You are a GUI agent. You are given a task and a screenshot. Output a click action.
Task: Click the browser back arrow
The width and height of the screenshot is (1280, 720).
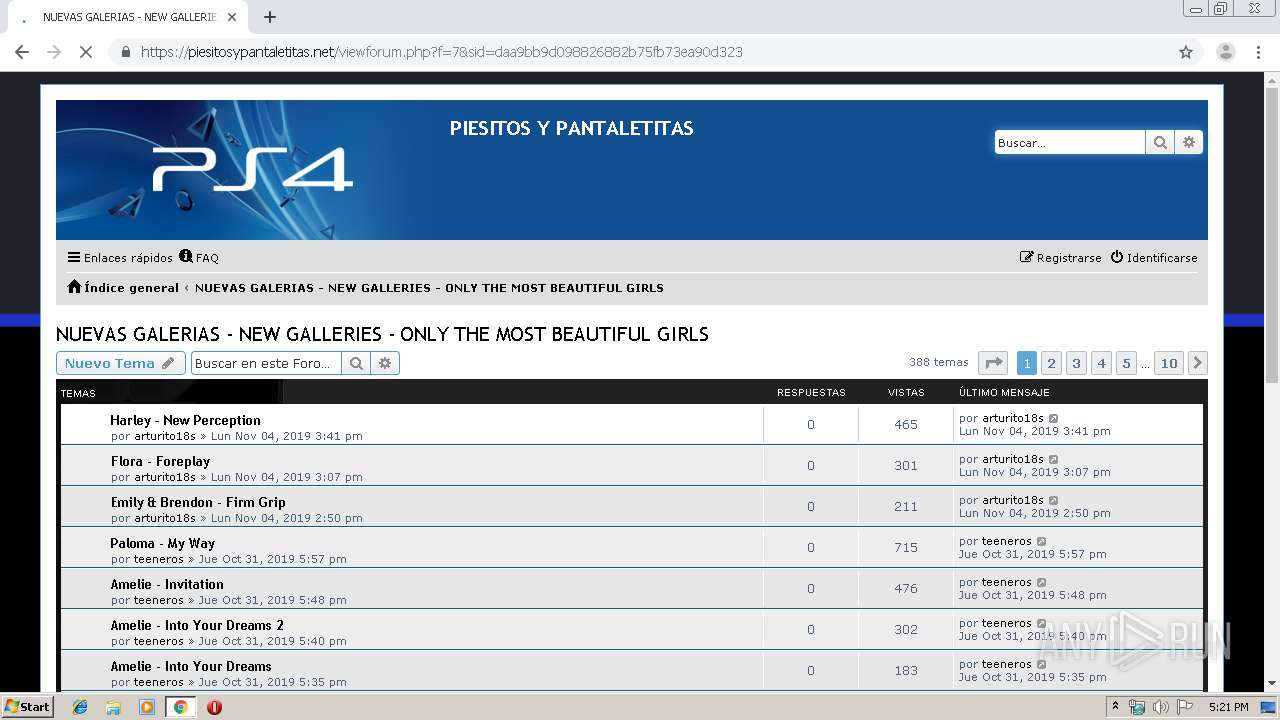click(22, 52)
